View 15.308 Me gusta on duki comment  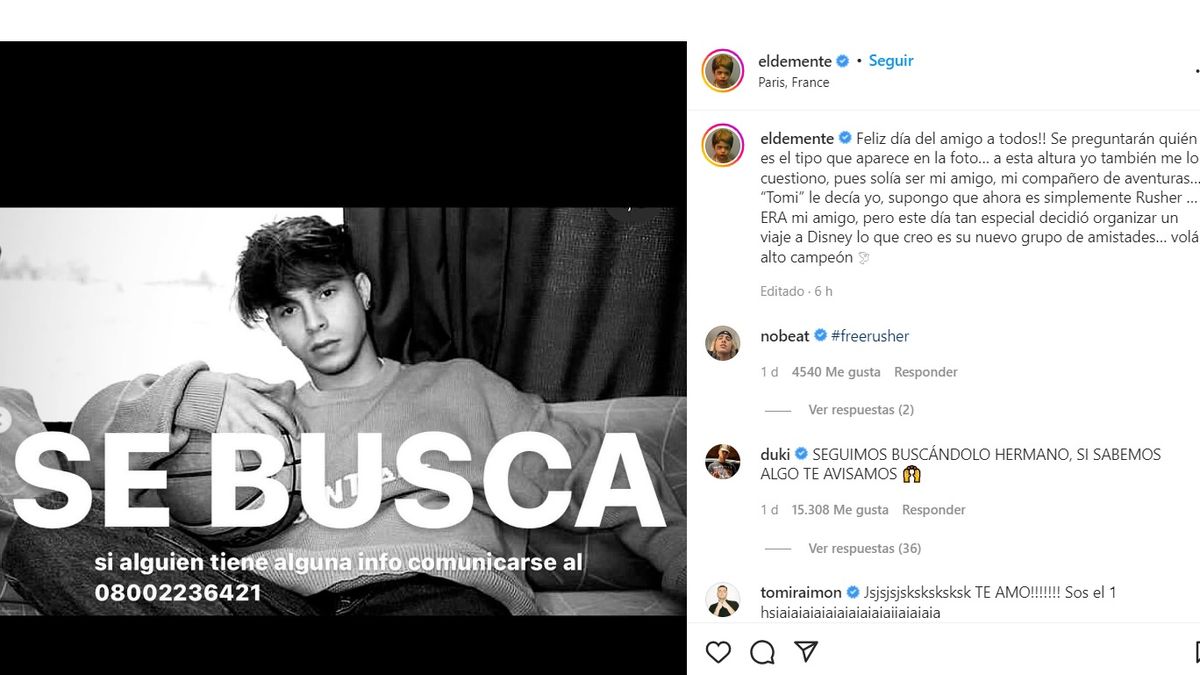[x=840, y=510]
